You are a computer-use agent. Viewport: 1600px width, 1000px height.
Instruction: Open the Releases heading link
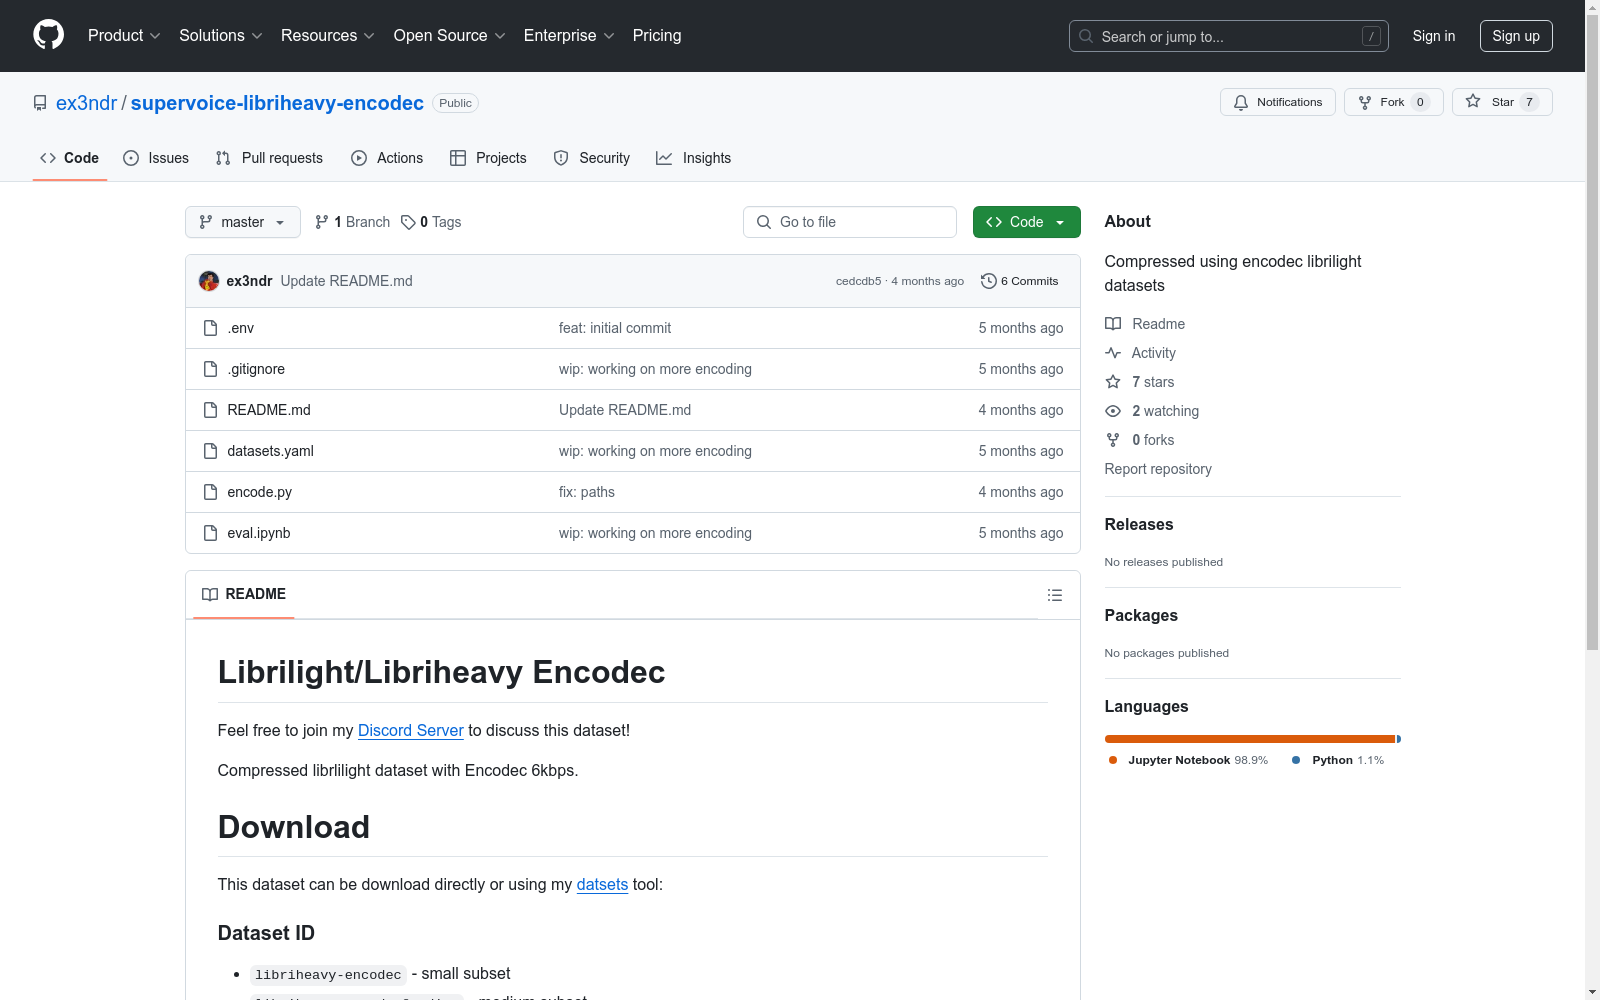point(1139,524)
